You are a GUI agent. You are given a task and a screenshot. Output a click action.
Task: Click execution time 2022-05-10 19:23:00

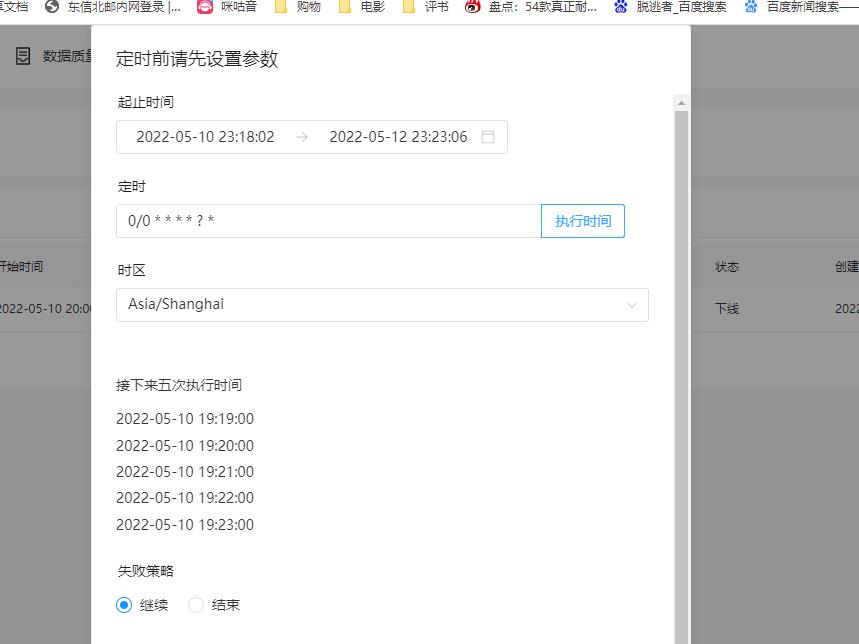(x=185, y=525)
